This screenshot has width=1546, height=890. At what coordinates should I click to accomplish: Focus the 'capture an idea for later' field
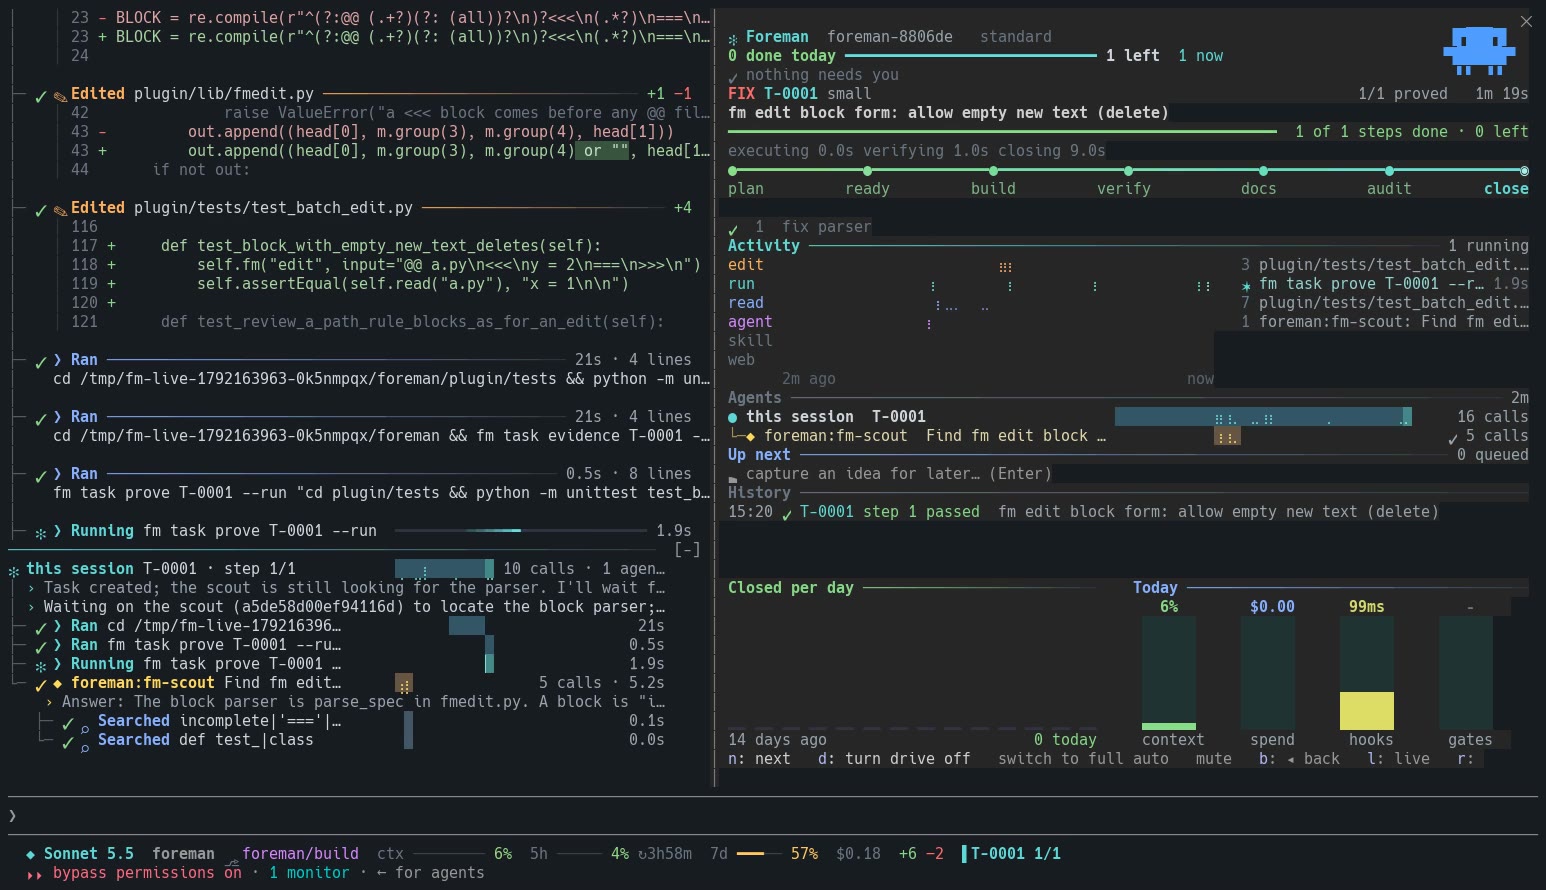[x=898, y=474]
